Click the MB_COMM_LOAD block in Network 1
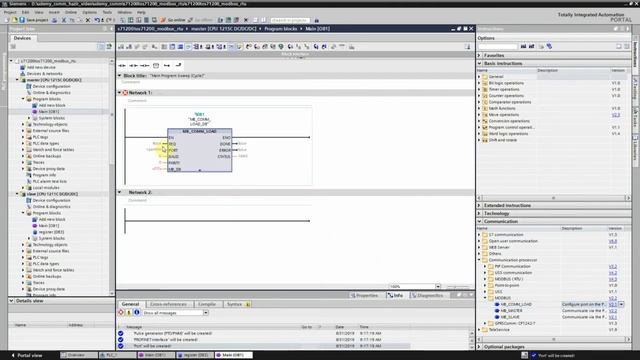This screenshot has height=360, width=640. click(200, 150)
